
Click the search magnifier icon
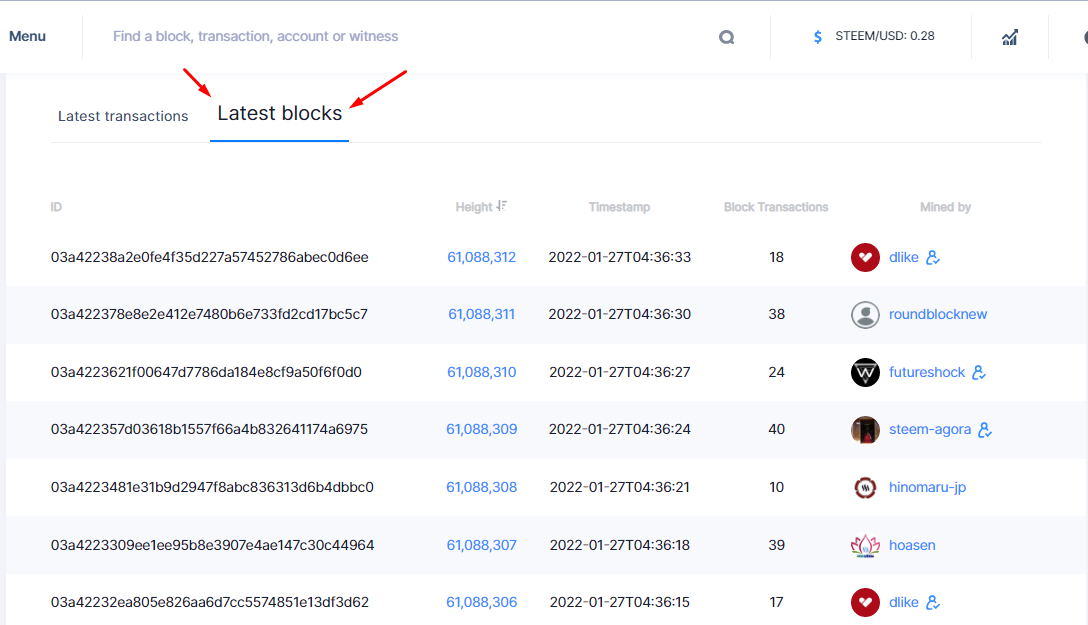click(726, 37)
